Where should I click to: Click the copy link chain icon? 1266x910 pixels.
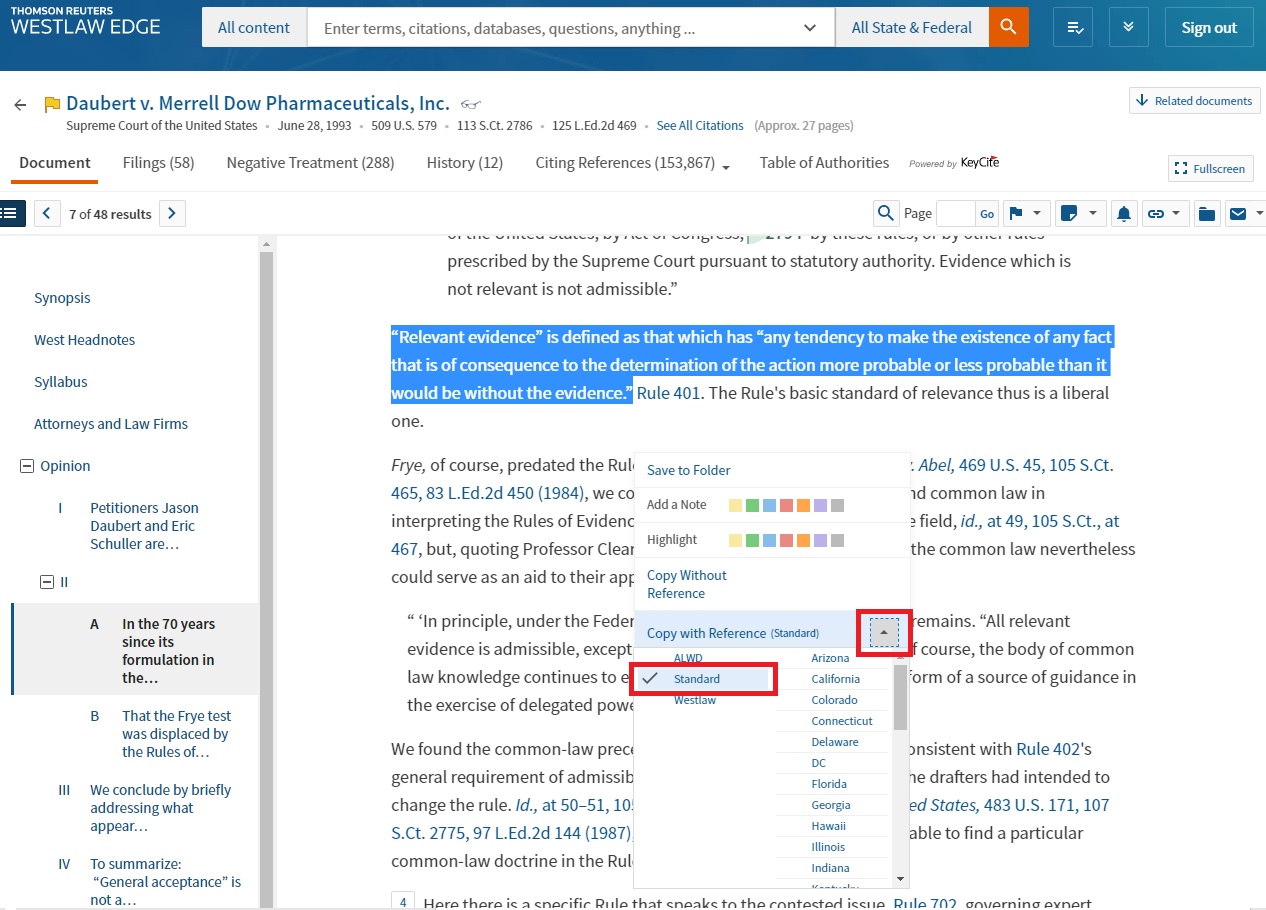(x=1157, y=213)
